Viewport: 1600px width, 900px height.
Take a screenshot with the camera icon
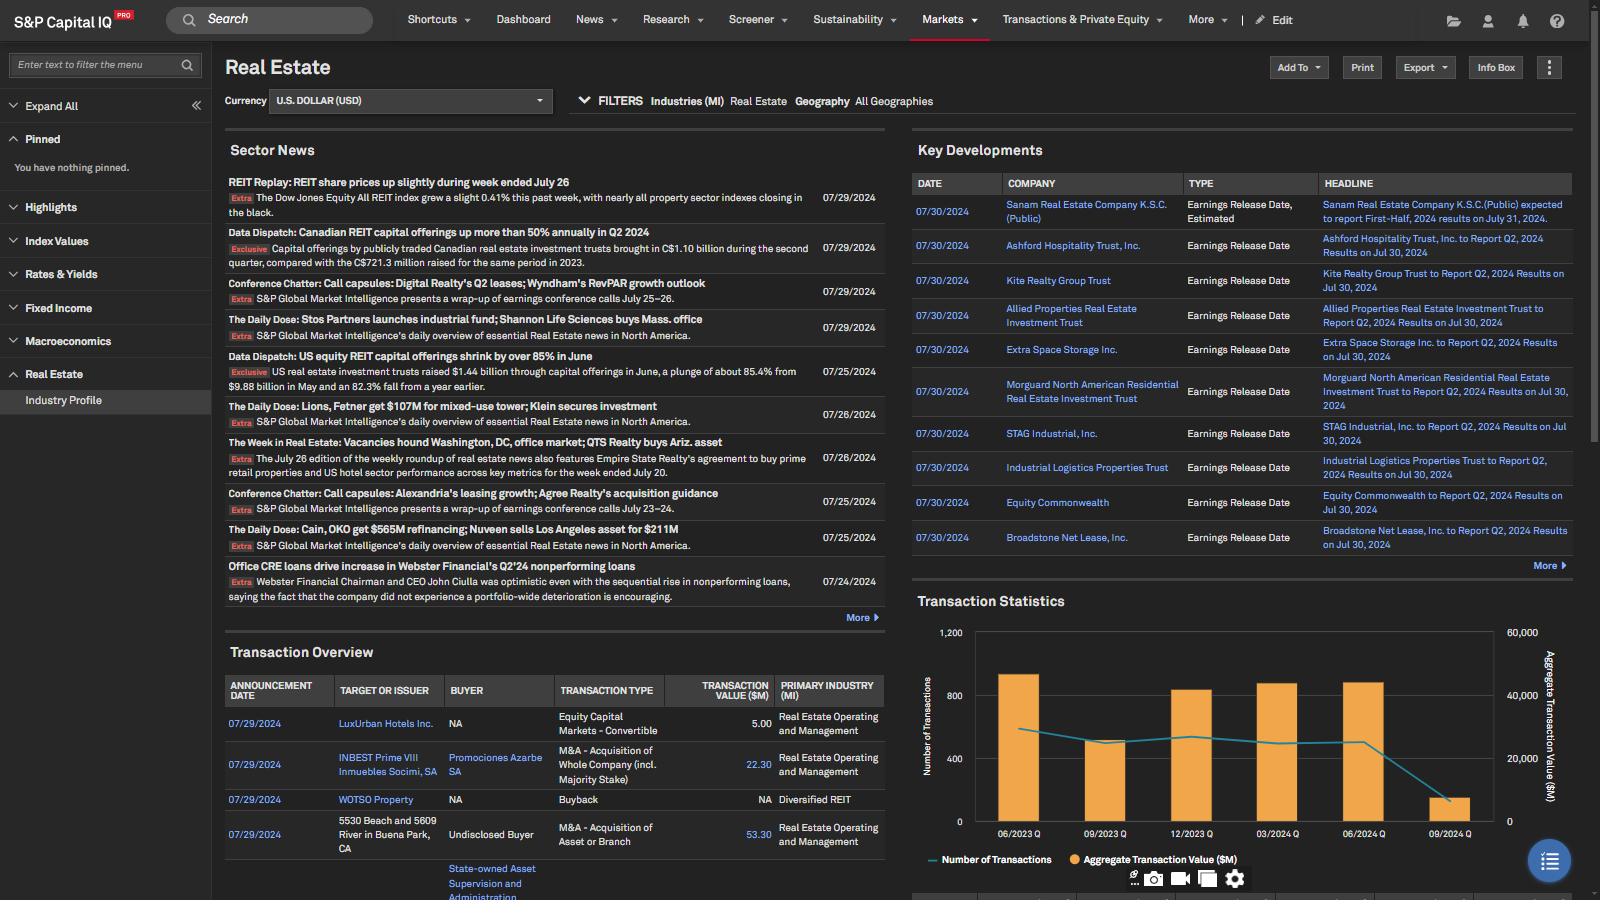(1154, 879)
